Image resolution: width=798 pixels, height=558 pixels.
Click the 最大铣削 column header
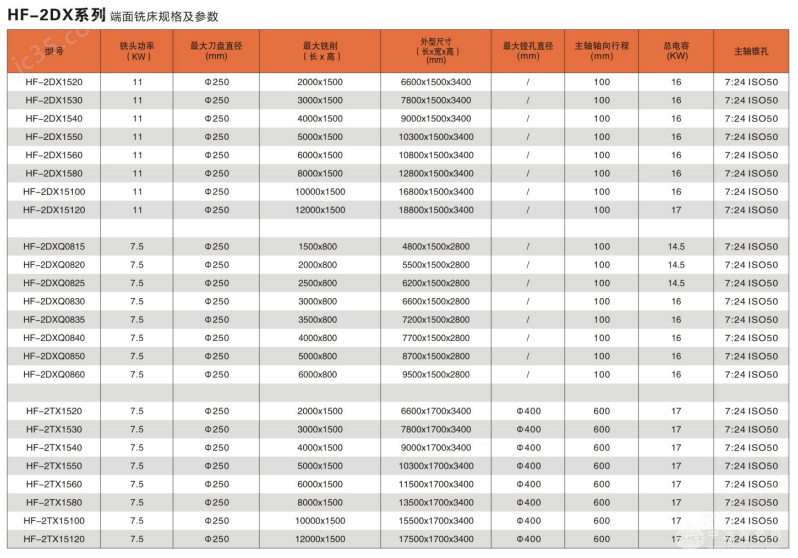pos(320,51)
